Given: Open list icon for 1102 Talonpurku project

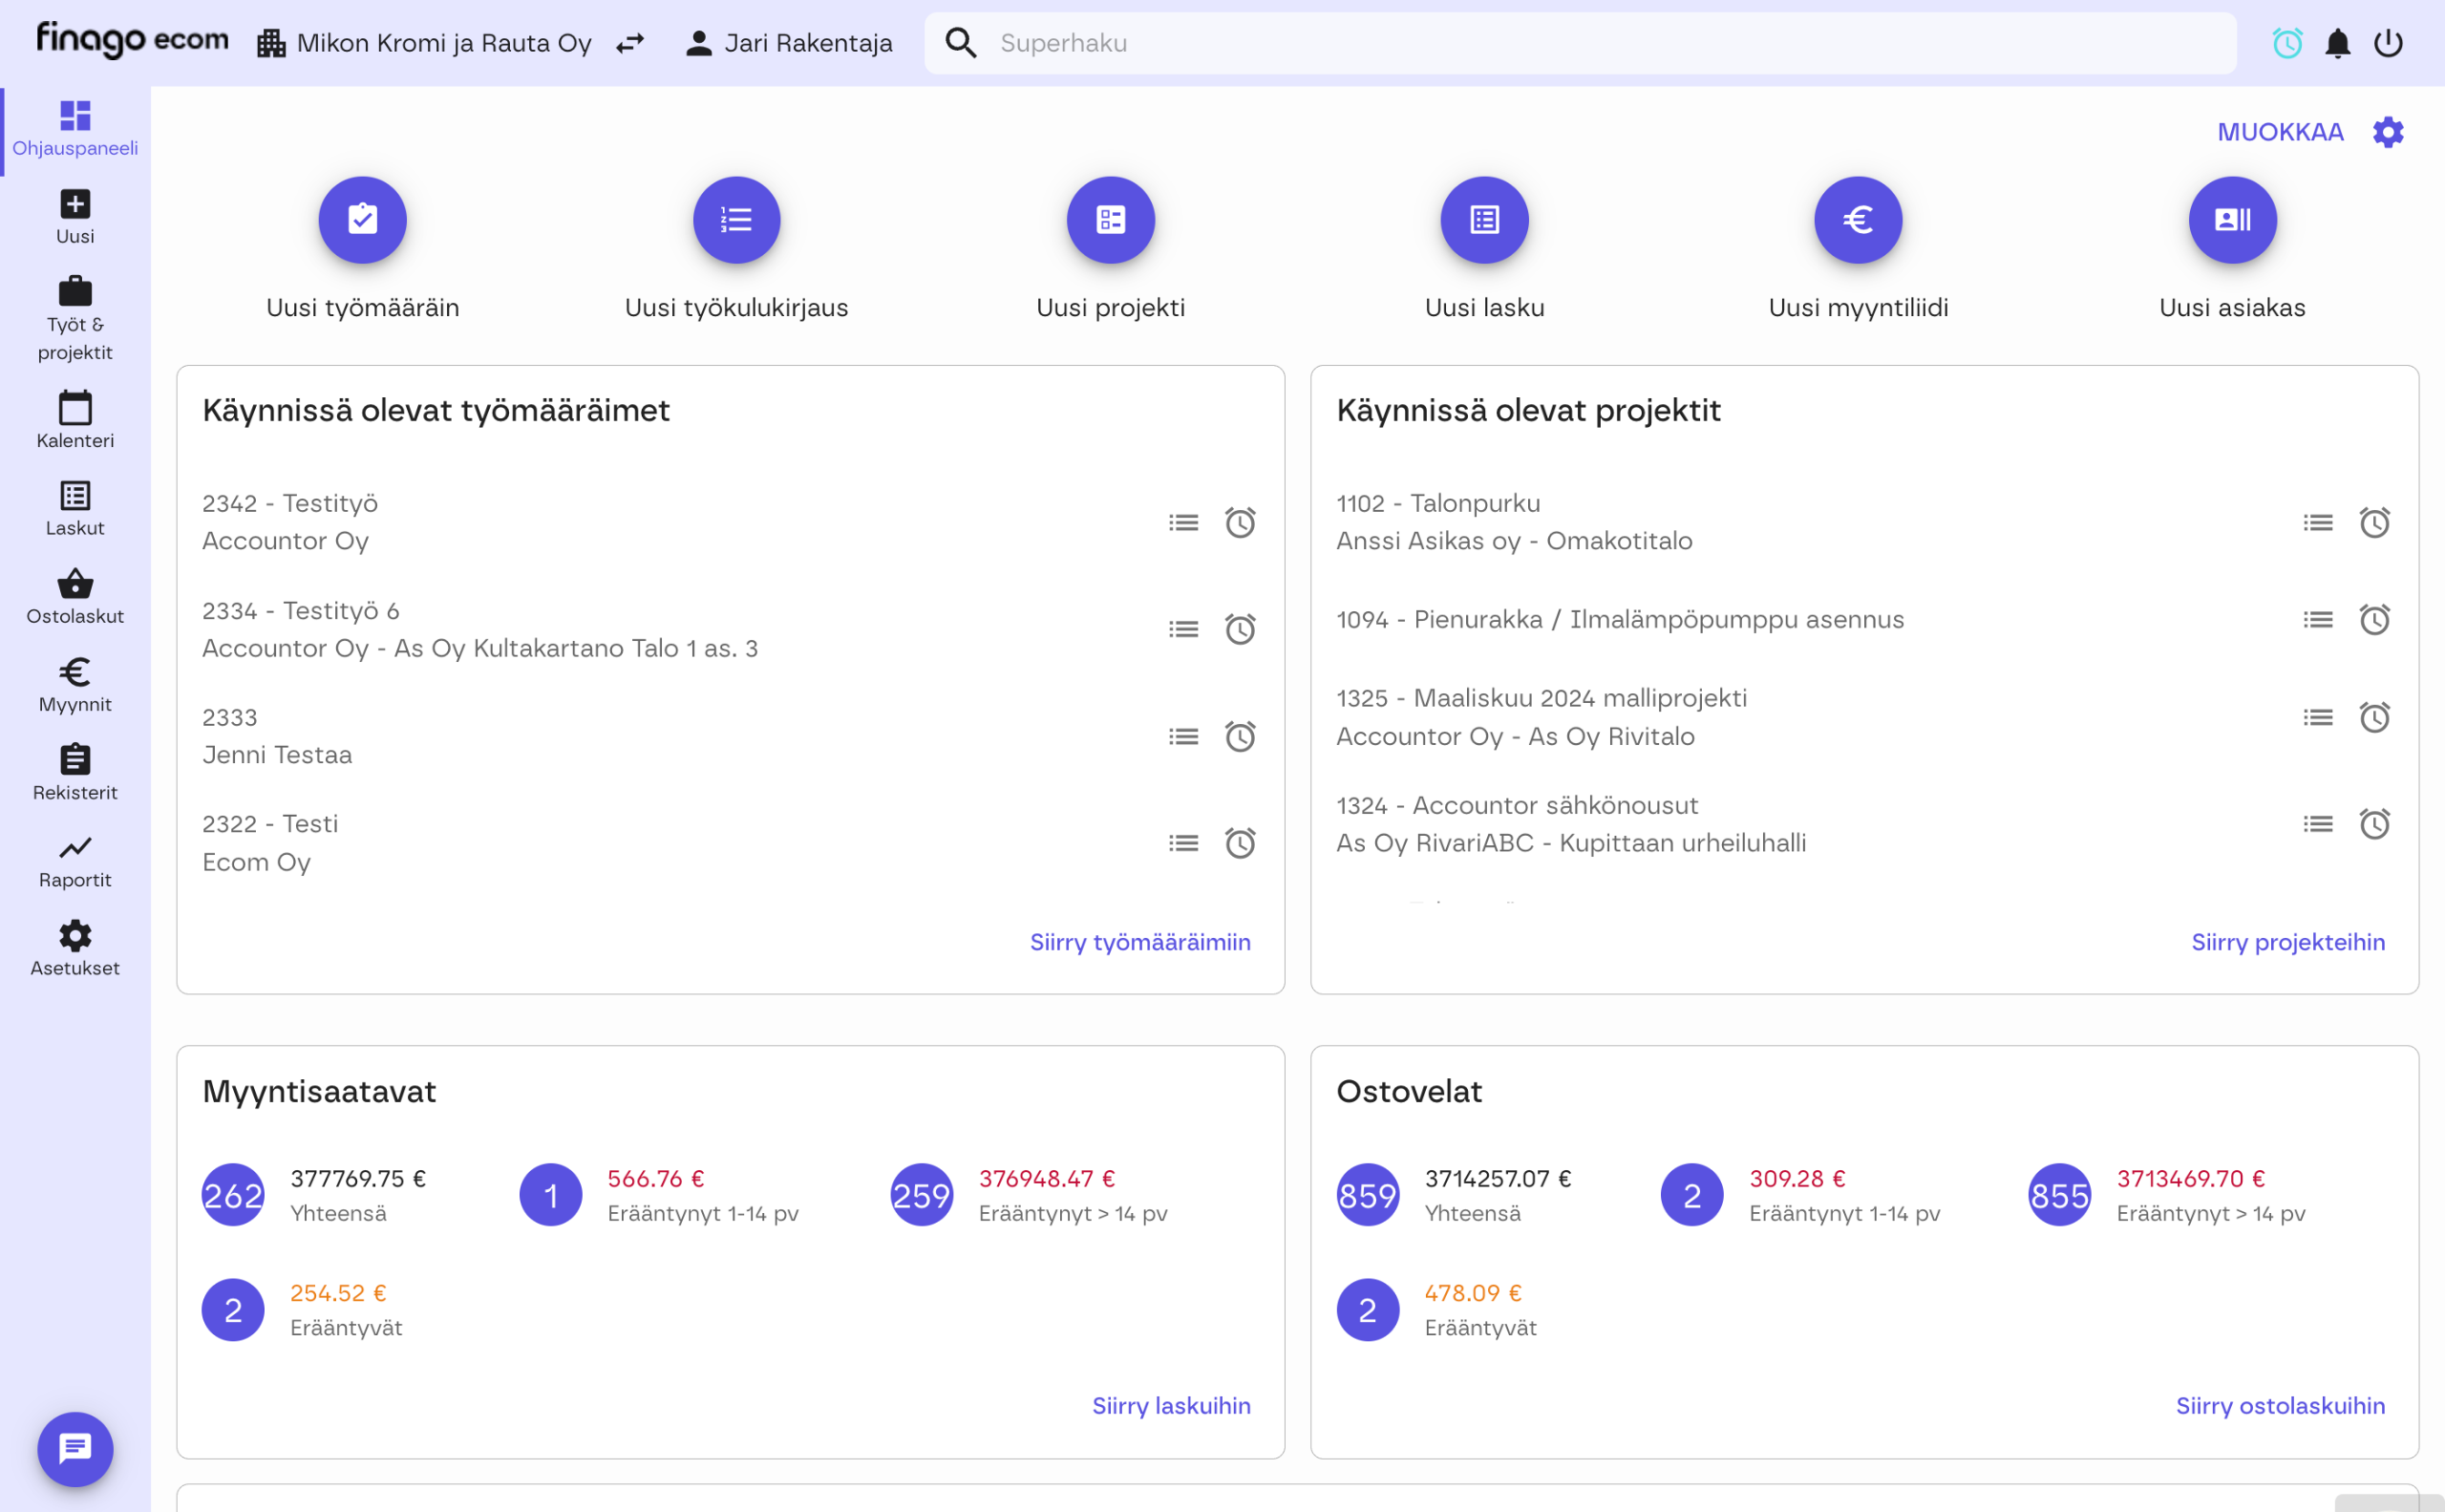Looking at the screenshot, I should click(2316, 522).
